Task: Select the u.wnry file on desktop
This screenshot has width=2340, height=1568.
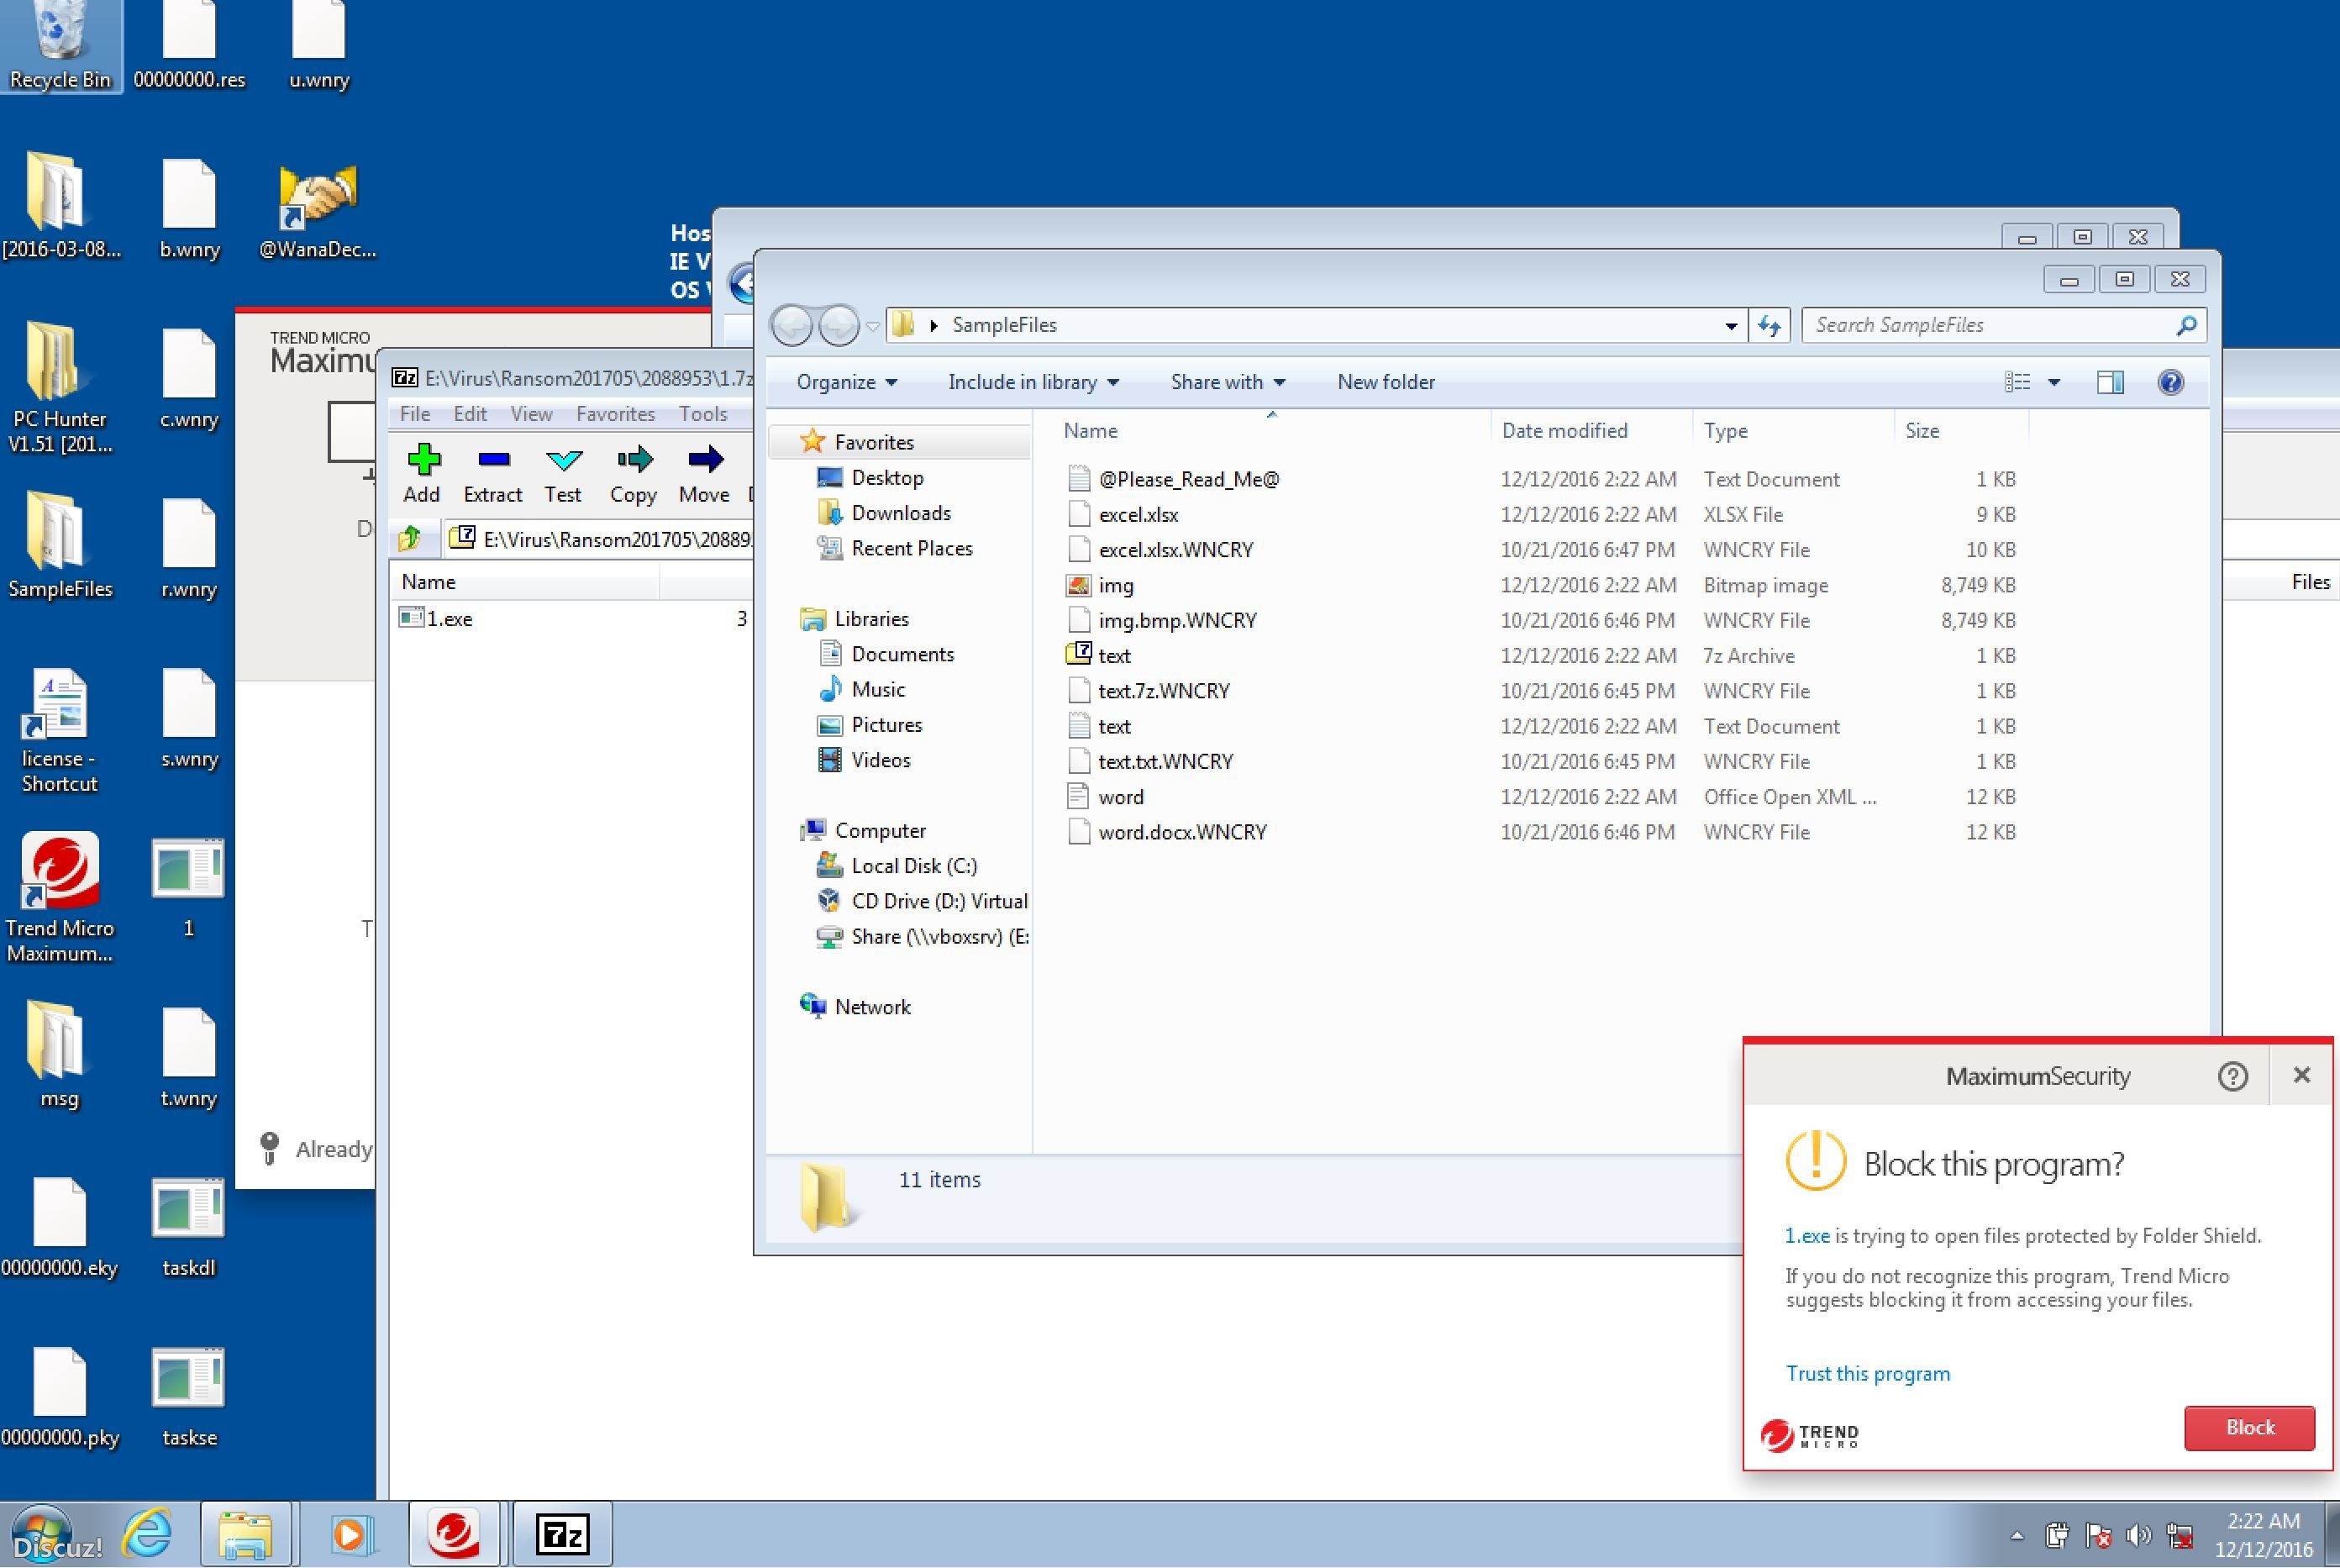Action: pyautogui.click(x=318, y=45)
